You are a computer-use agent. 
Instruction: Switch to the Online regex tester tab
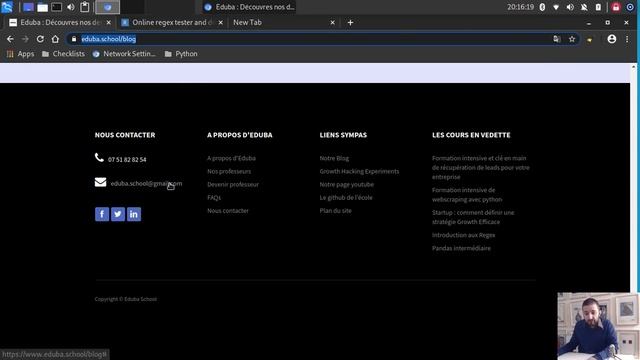click(x=171, y=22)
